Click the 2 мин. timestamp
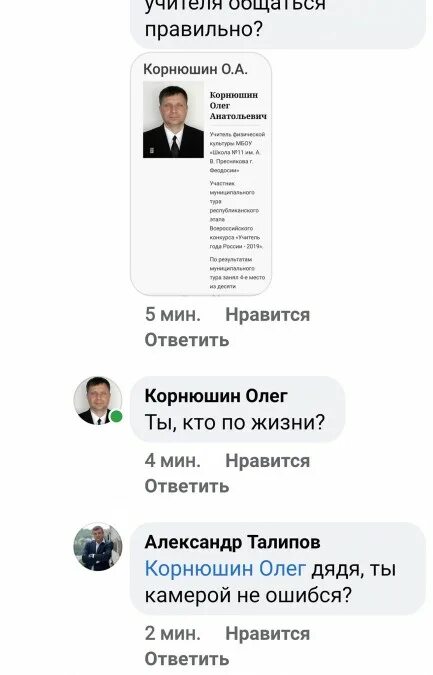 (x=173, y=634)
